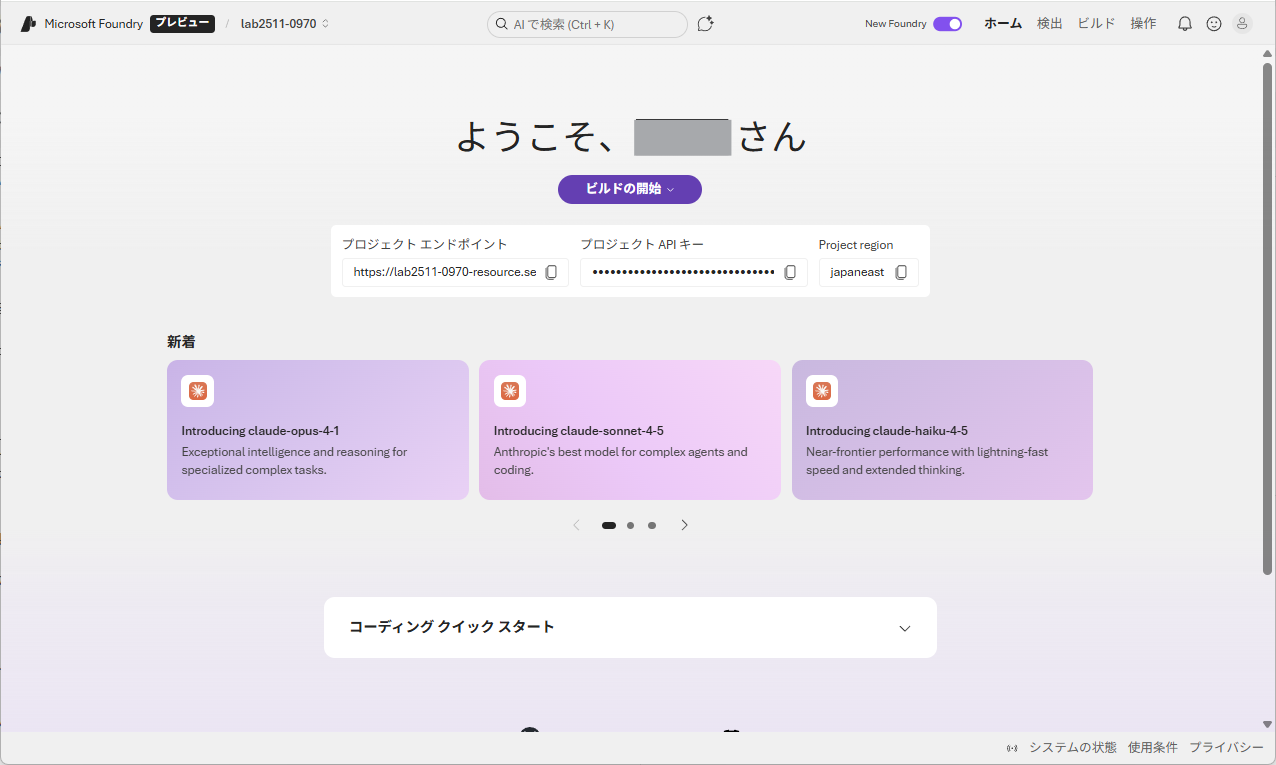Click the Microsoft Foundry logo icon
The image size is (1276, 765).
27,23
